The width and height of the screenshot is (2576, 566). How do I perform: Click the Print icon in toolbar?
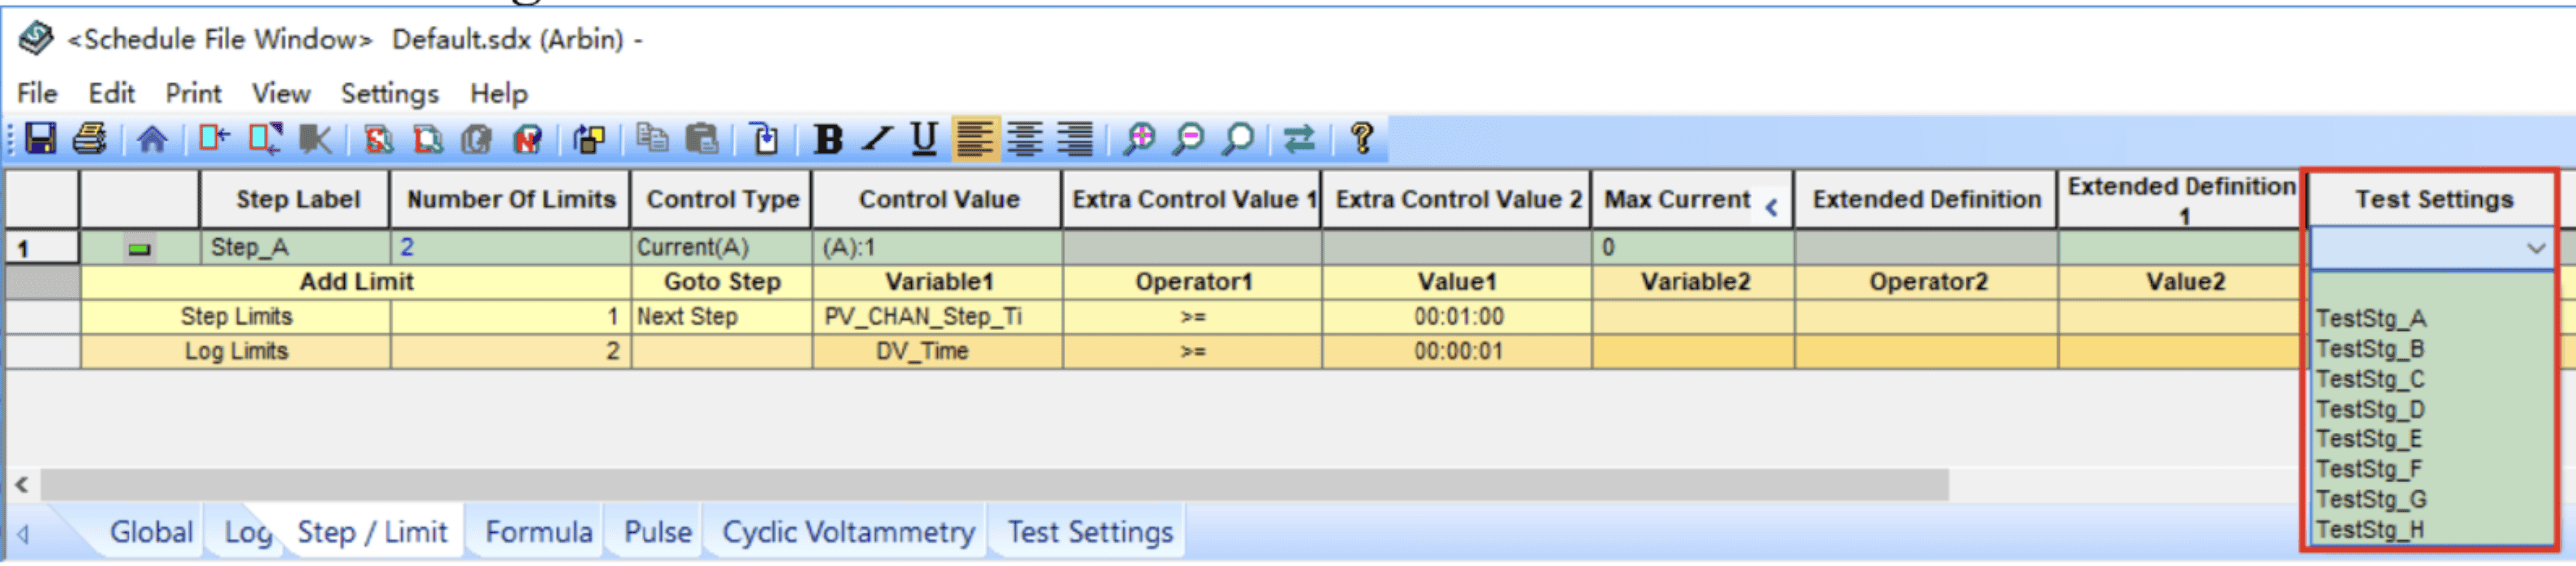click(90, 138)
